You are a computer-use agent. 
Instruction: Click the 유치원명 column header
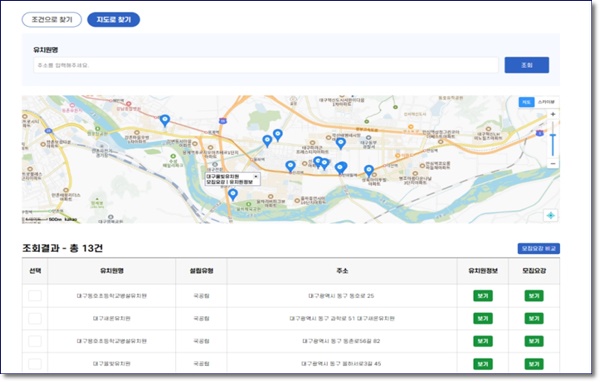[x=112, y=271]
